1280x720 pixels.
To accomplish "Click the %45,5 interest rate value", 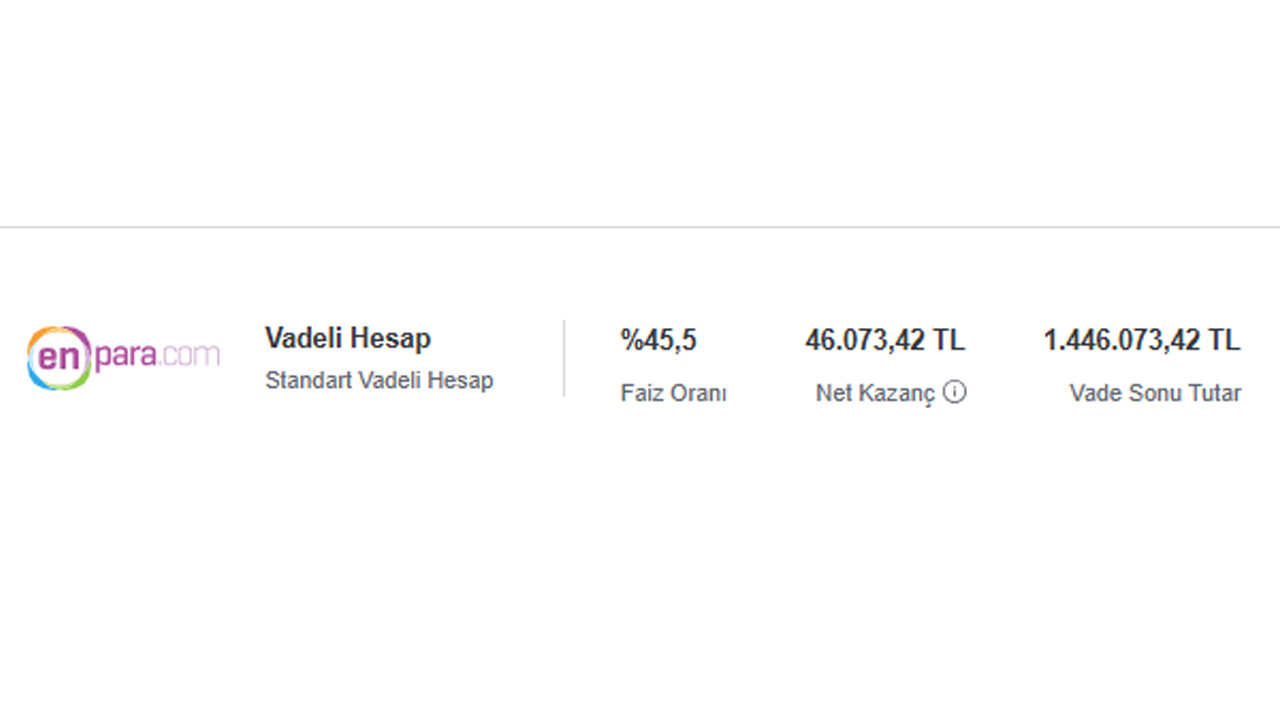I will [x=658, y=340].
